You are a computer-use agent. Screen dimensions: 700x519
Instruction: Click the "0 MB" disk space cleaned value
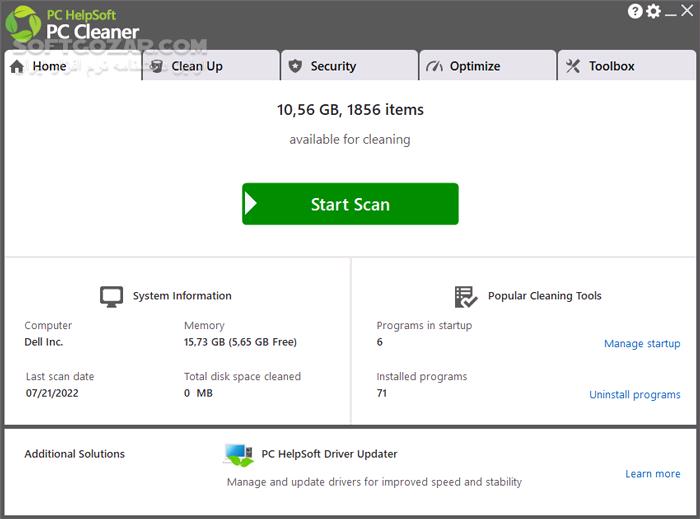(x=198, y=393)
